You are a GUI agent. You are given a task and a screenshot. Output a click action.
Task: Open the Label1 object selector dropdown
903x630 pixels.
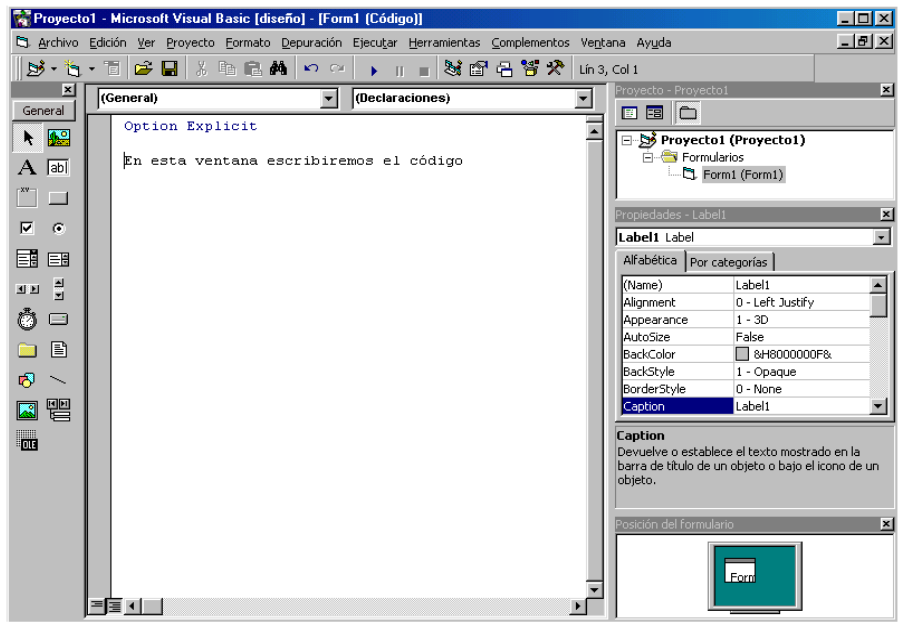tap(881, 237)
